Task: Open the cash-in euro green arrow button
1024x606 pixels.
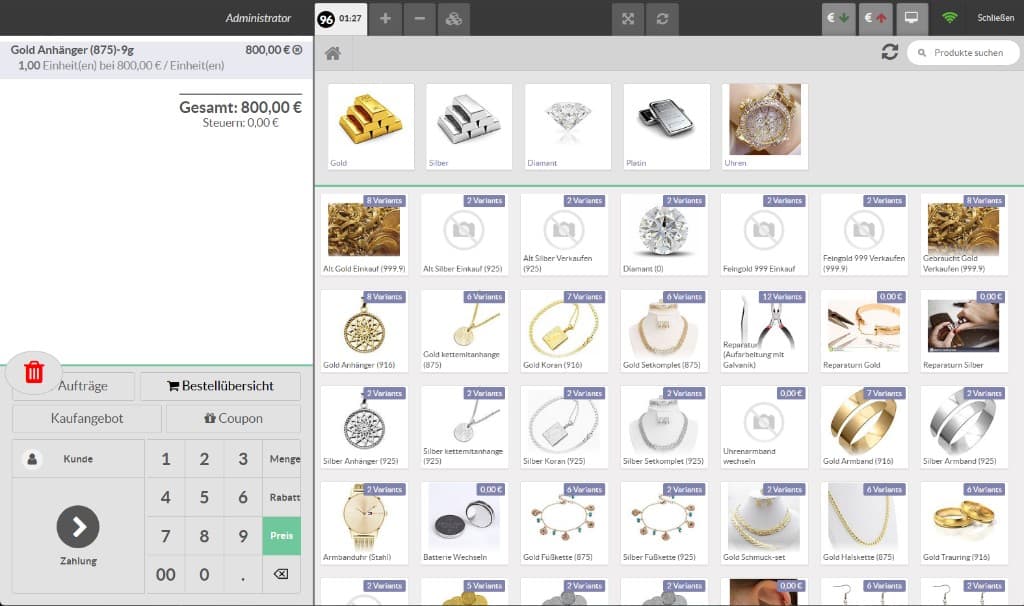Action: (x=838, y=18)
